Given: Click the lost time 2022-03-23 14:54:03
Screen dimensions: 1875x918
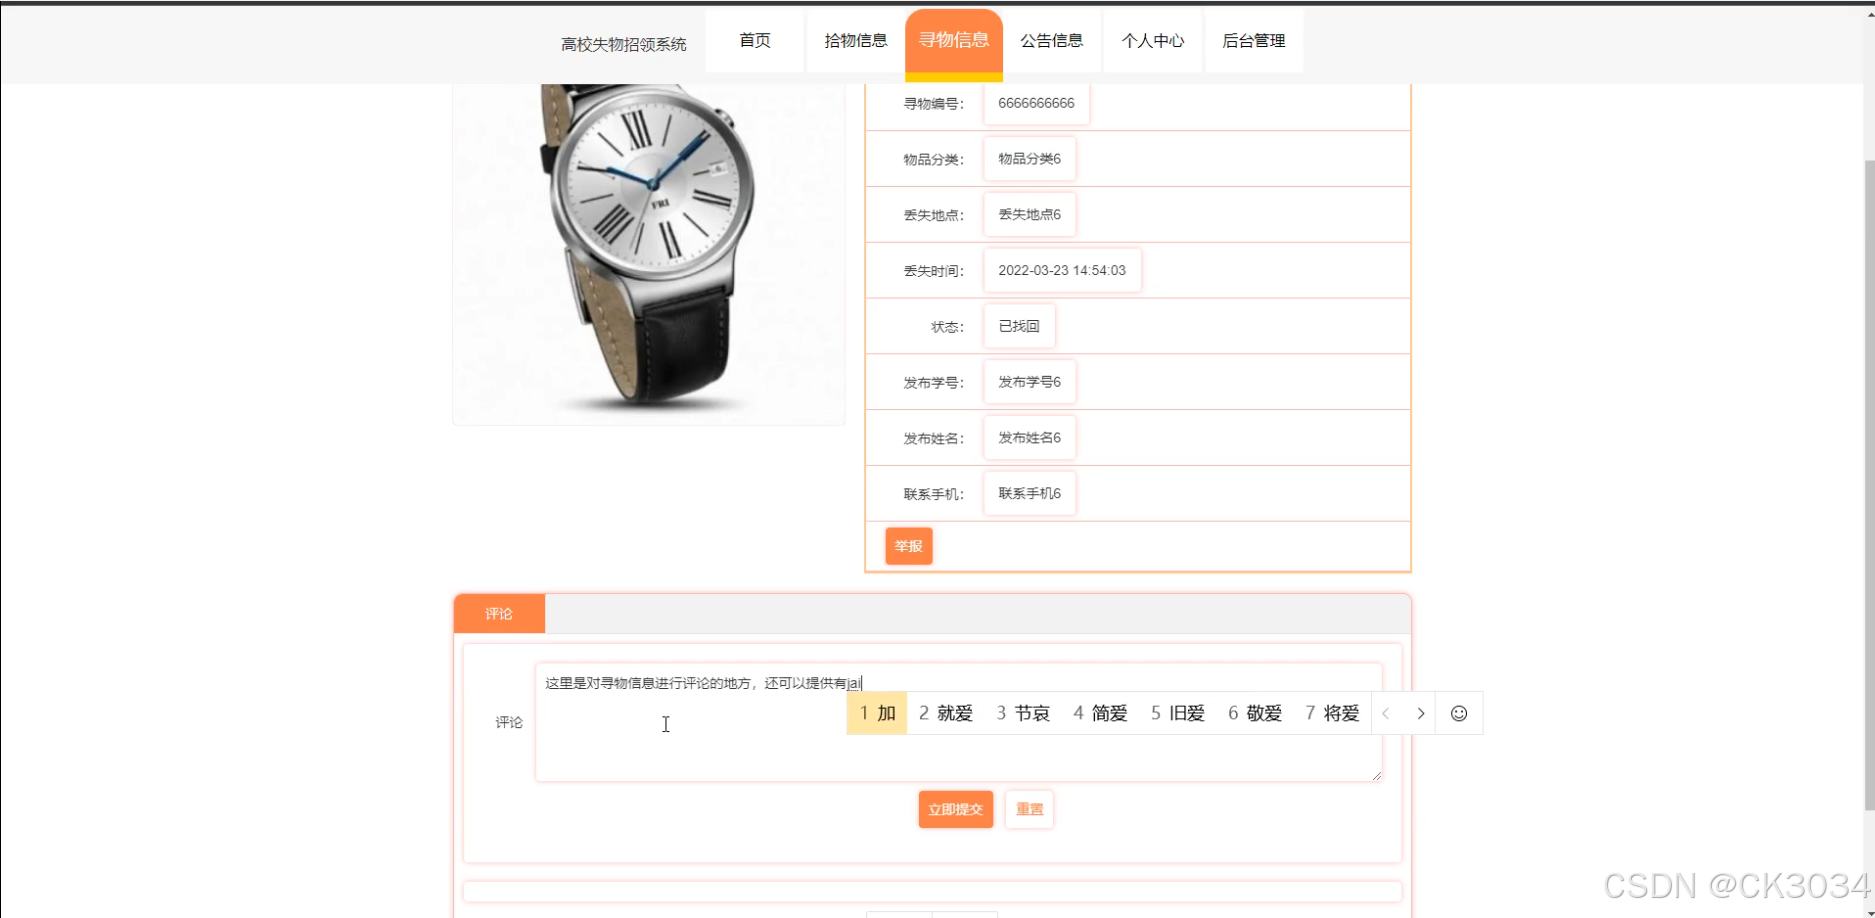Looking at the screenshot, I should [1062, 270].
